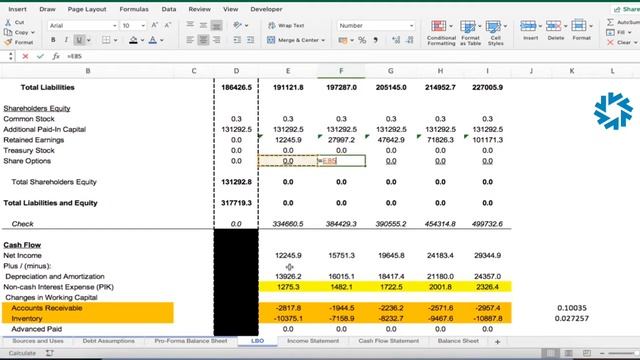Click Calculate in the status bar
The height and width of the screenshot is (360, 640).
[x=22, y=353]
